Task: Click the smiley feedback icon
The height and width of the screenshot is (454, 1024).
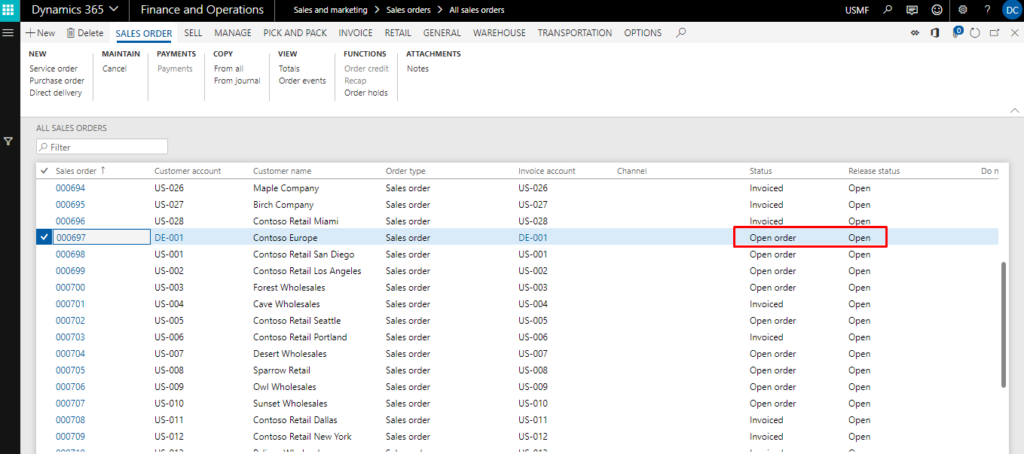Action: point(937,10)
